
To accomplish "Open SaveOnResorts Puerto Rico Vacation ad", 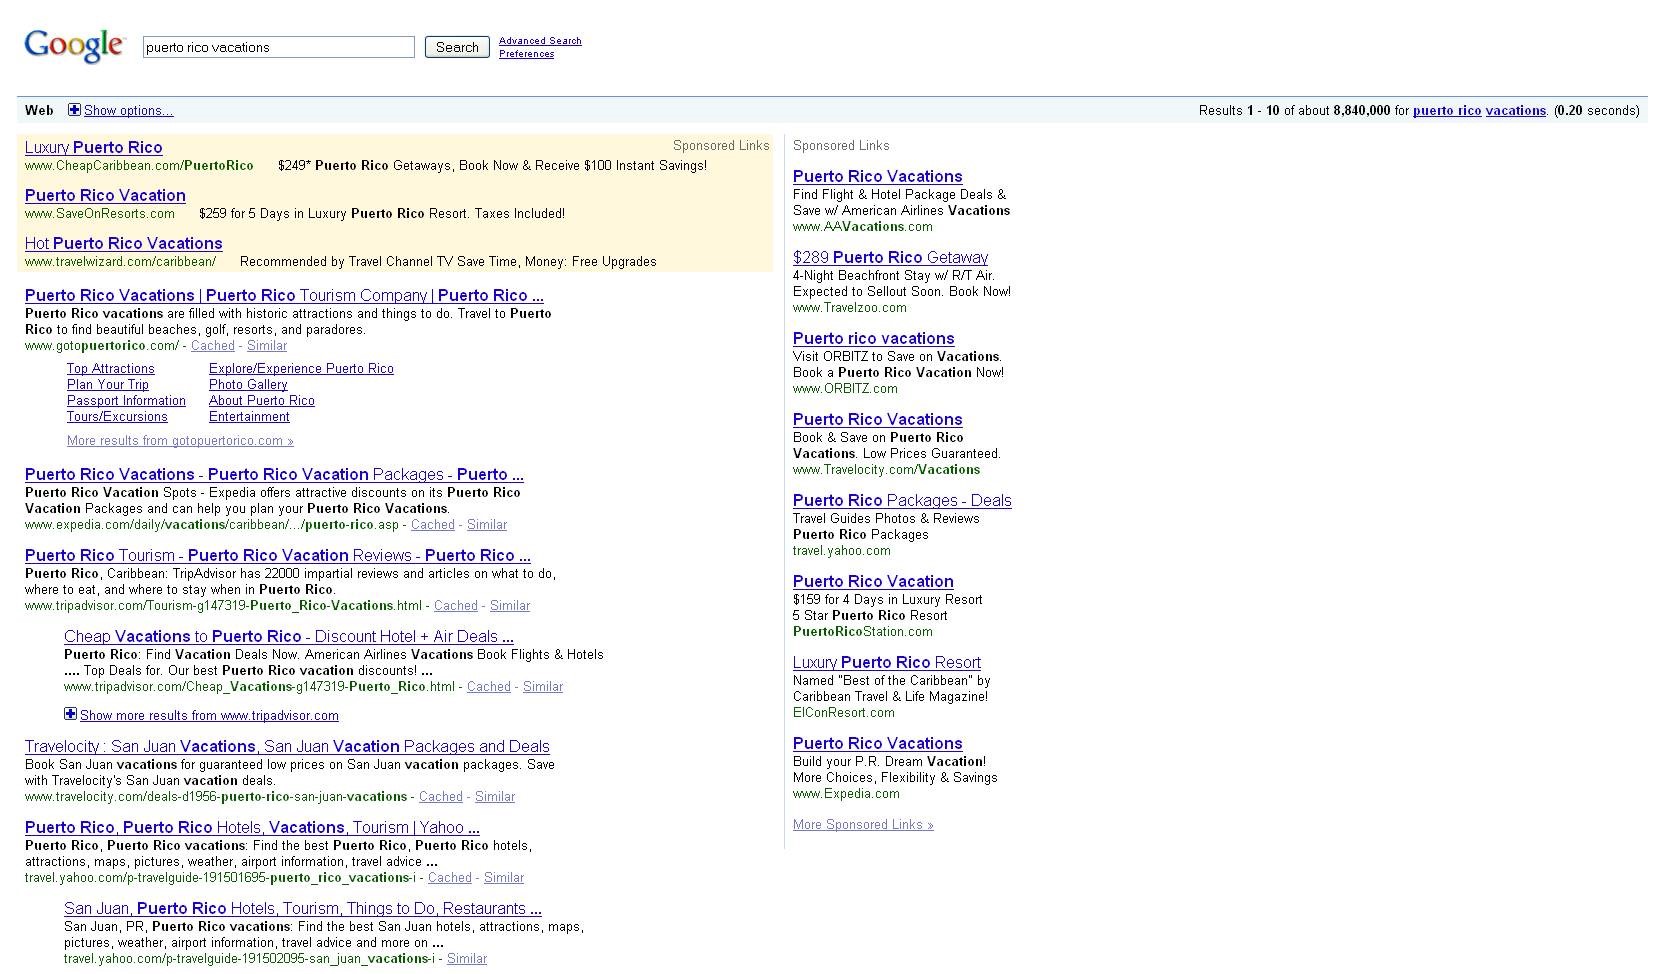I will point(105,195).
